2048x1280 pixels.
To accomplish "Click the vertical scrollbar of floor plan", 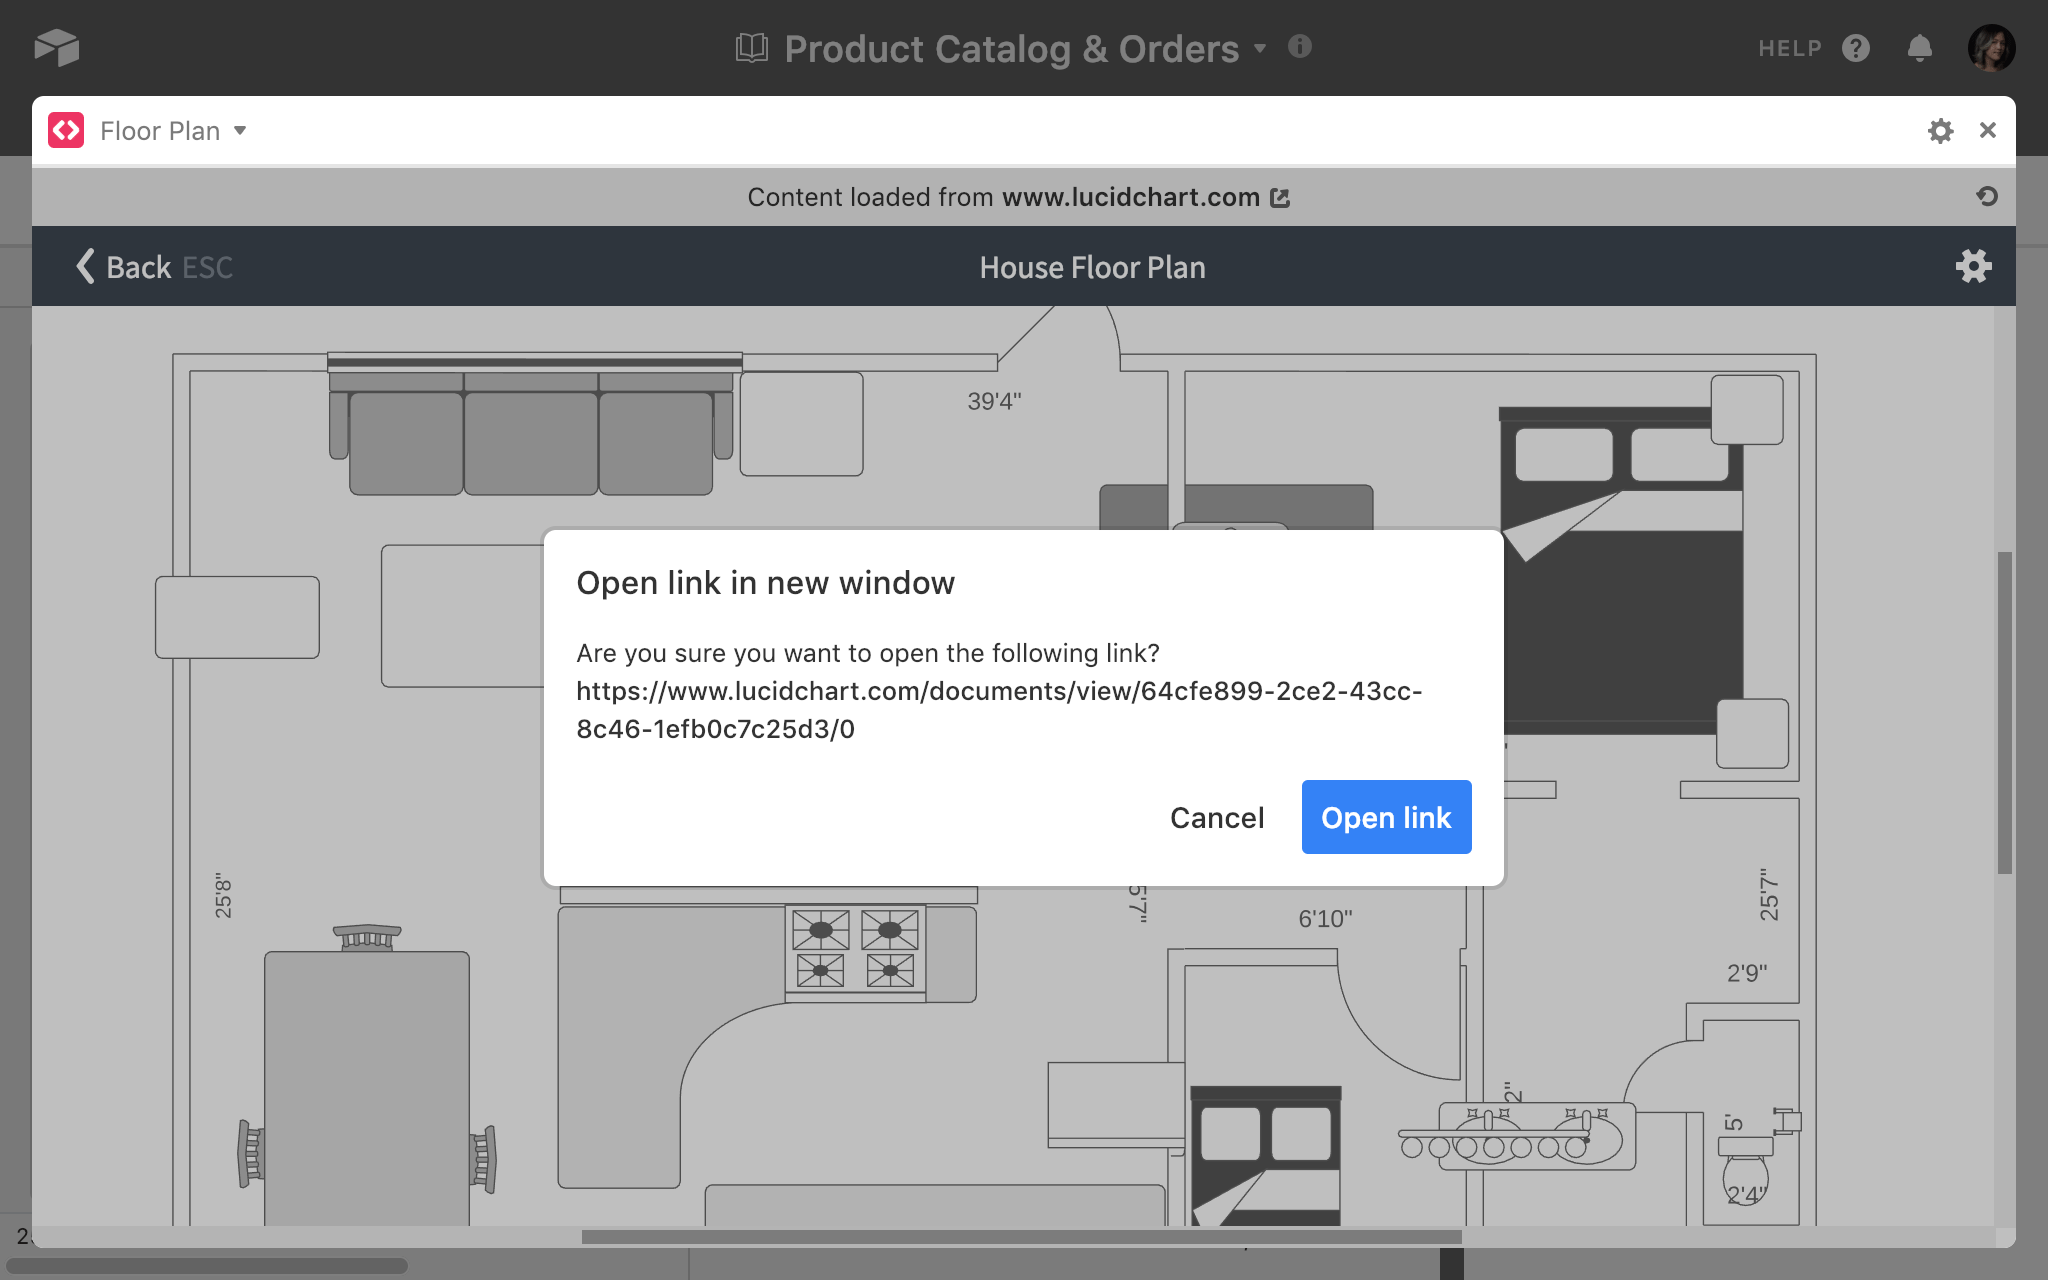I will pos(2004,712).
